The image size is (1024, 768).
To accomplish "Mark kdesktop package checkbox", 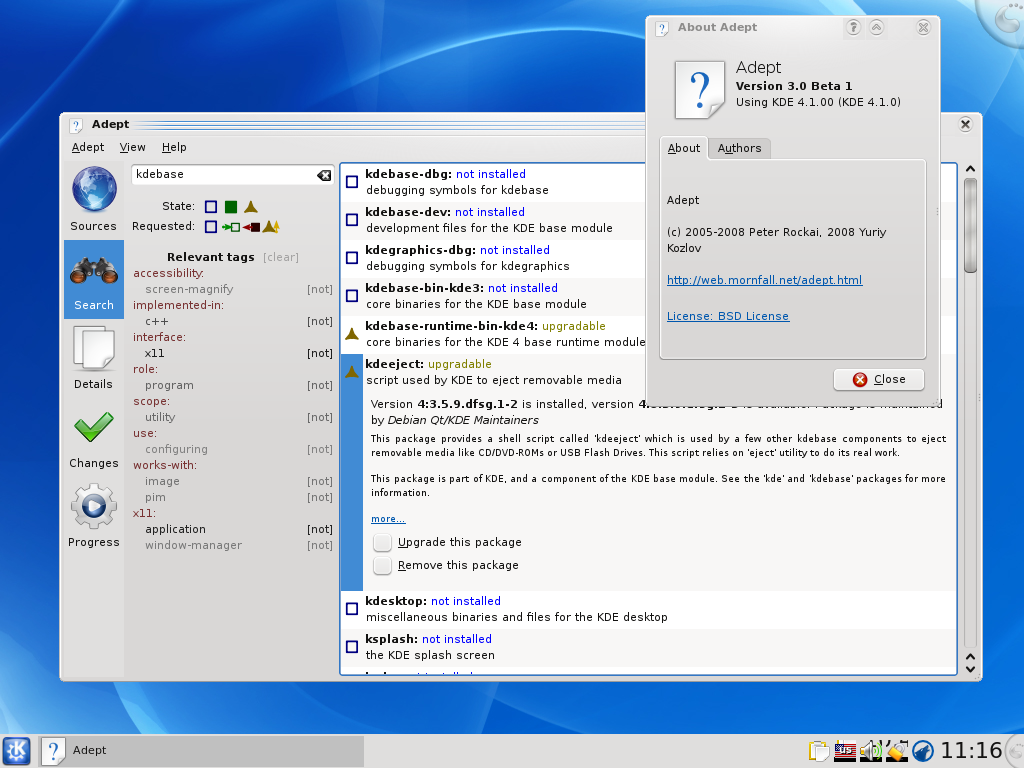I will click(x=352, y=609).
